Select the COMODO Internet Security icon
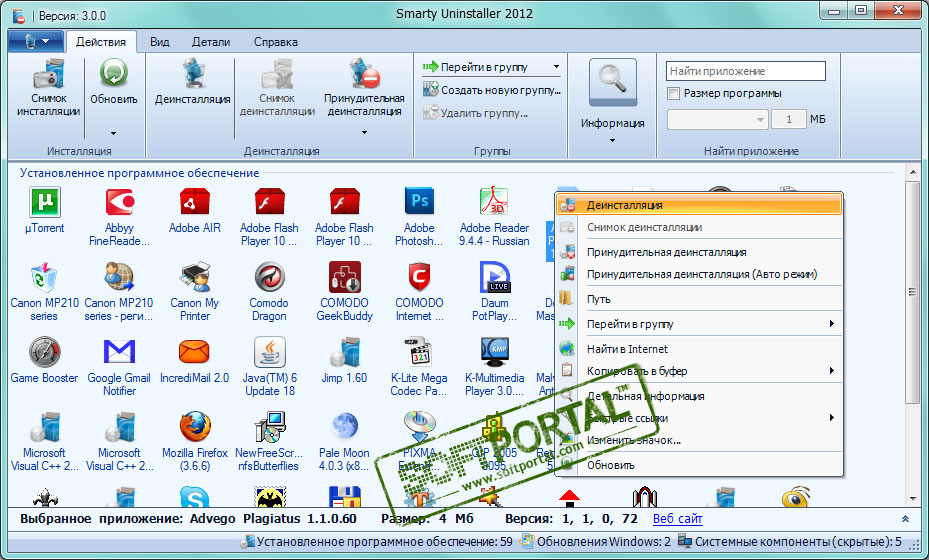The height and width of the screenshot is (560, 929). [419, 277]
